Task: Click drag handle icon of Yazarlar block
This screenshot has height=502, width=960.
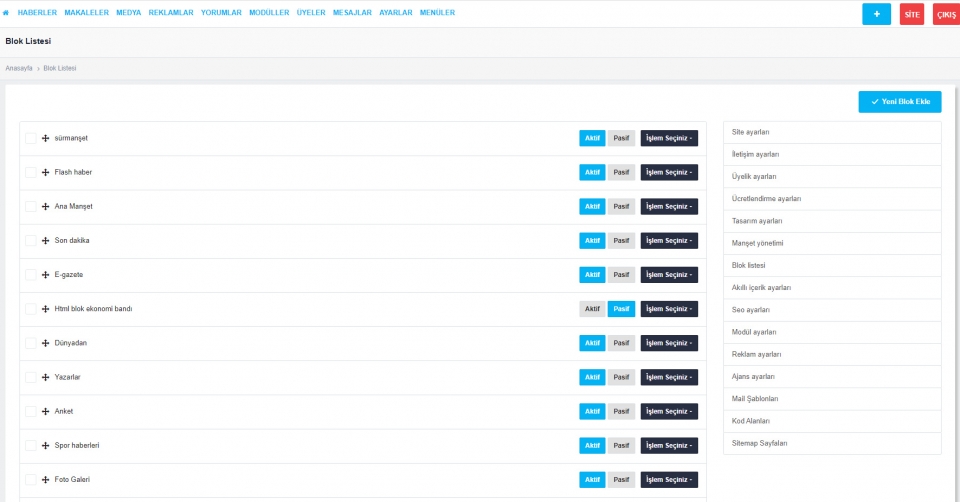Action: (x=46, y=377)
